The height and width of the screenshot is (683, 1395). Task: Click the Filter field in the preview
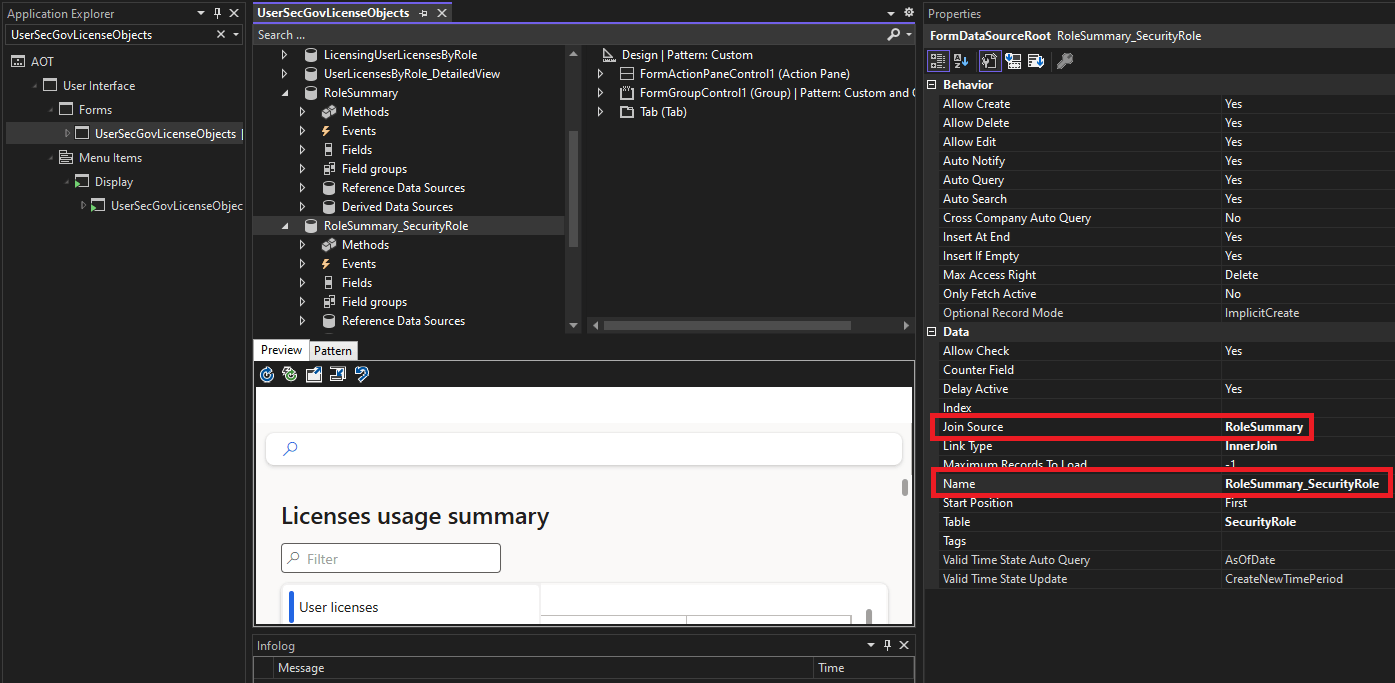(391, 558)
